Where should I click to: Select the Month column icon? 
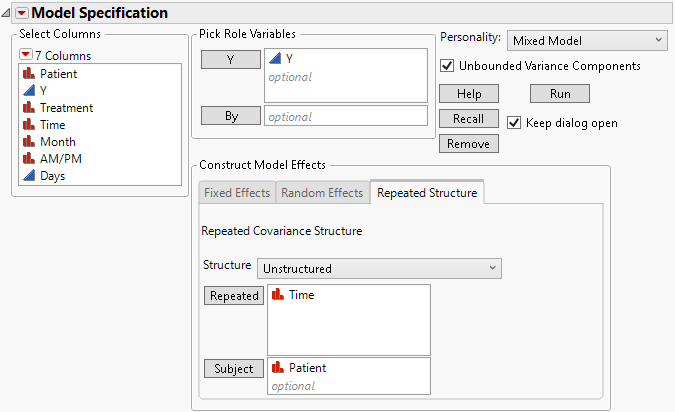(x=29, y=142)
